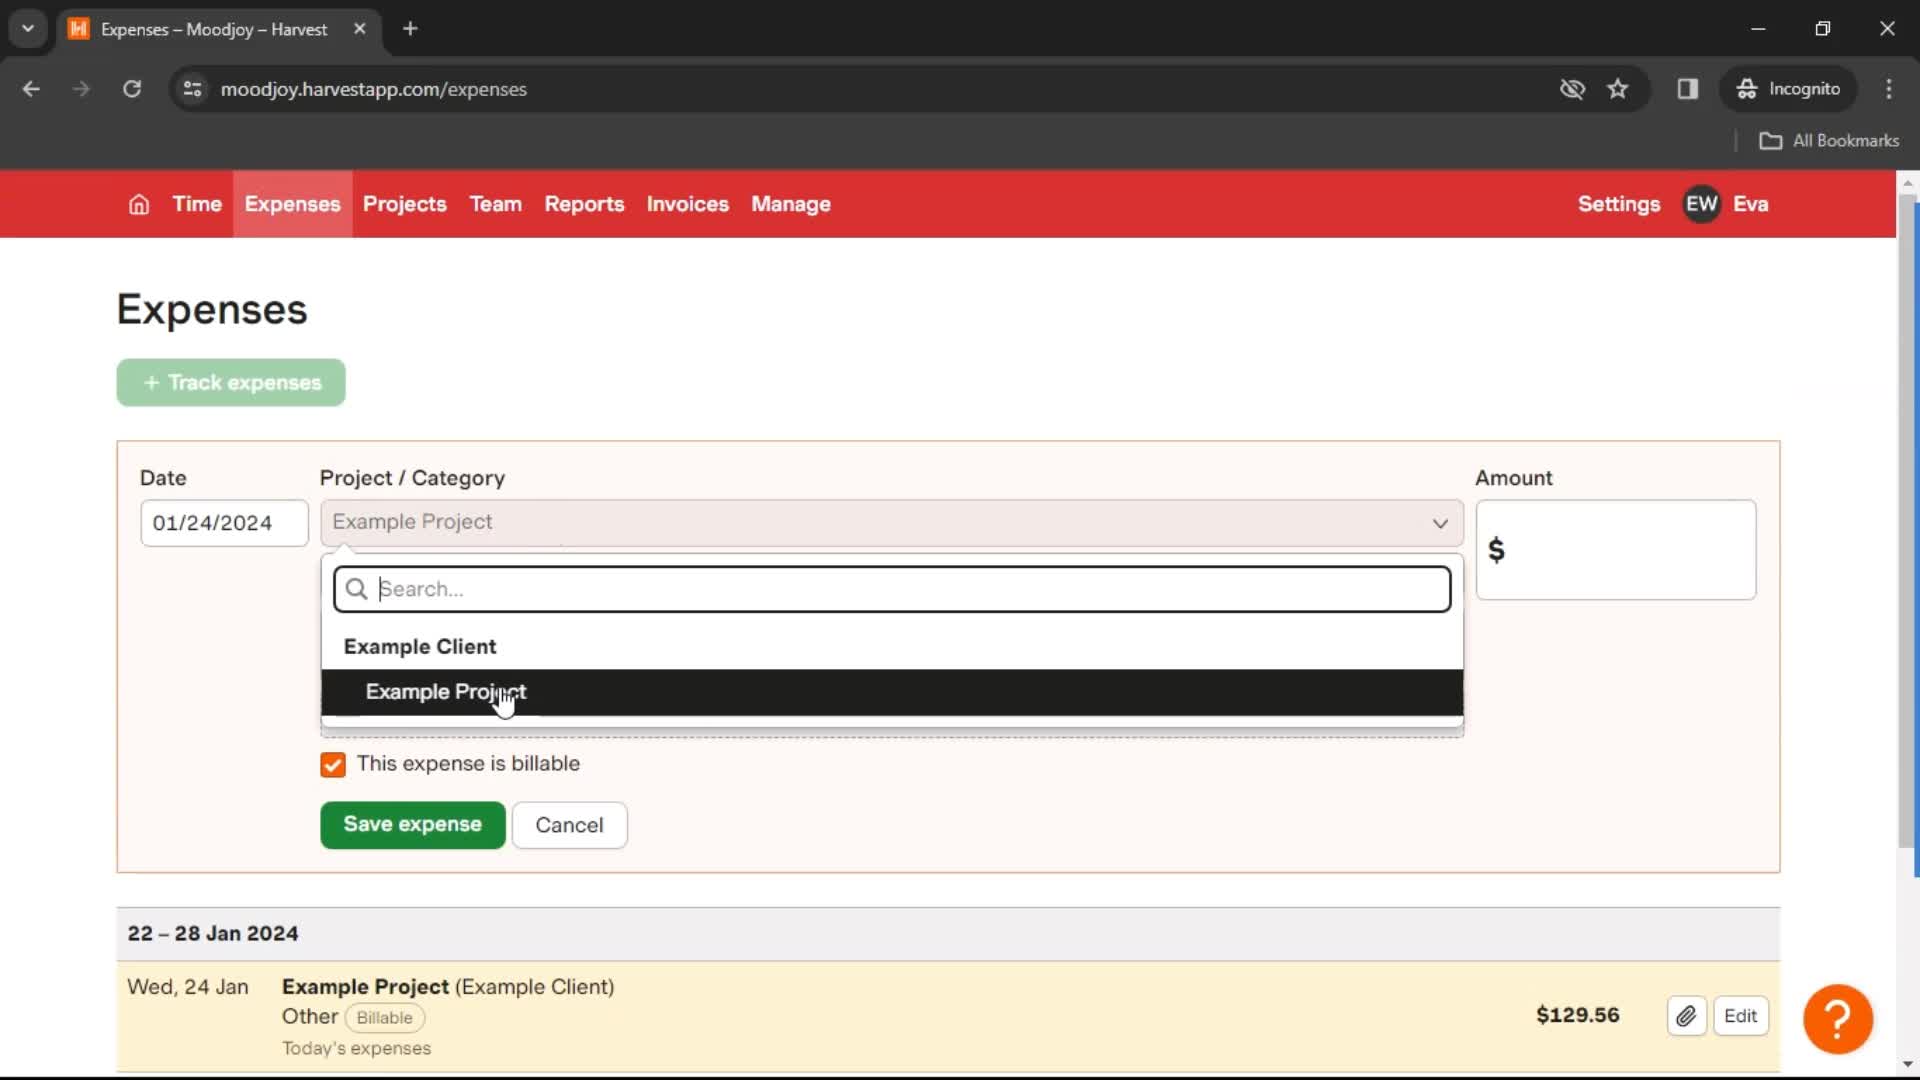Open the Example Client project group
Screen dimensions: 1920x1080
[x=418, y=646]
